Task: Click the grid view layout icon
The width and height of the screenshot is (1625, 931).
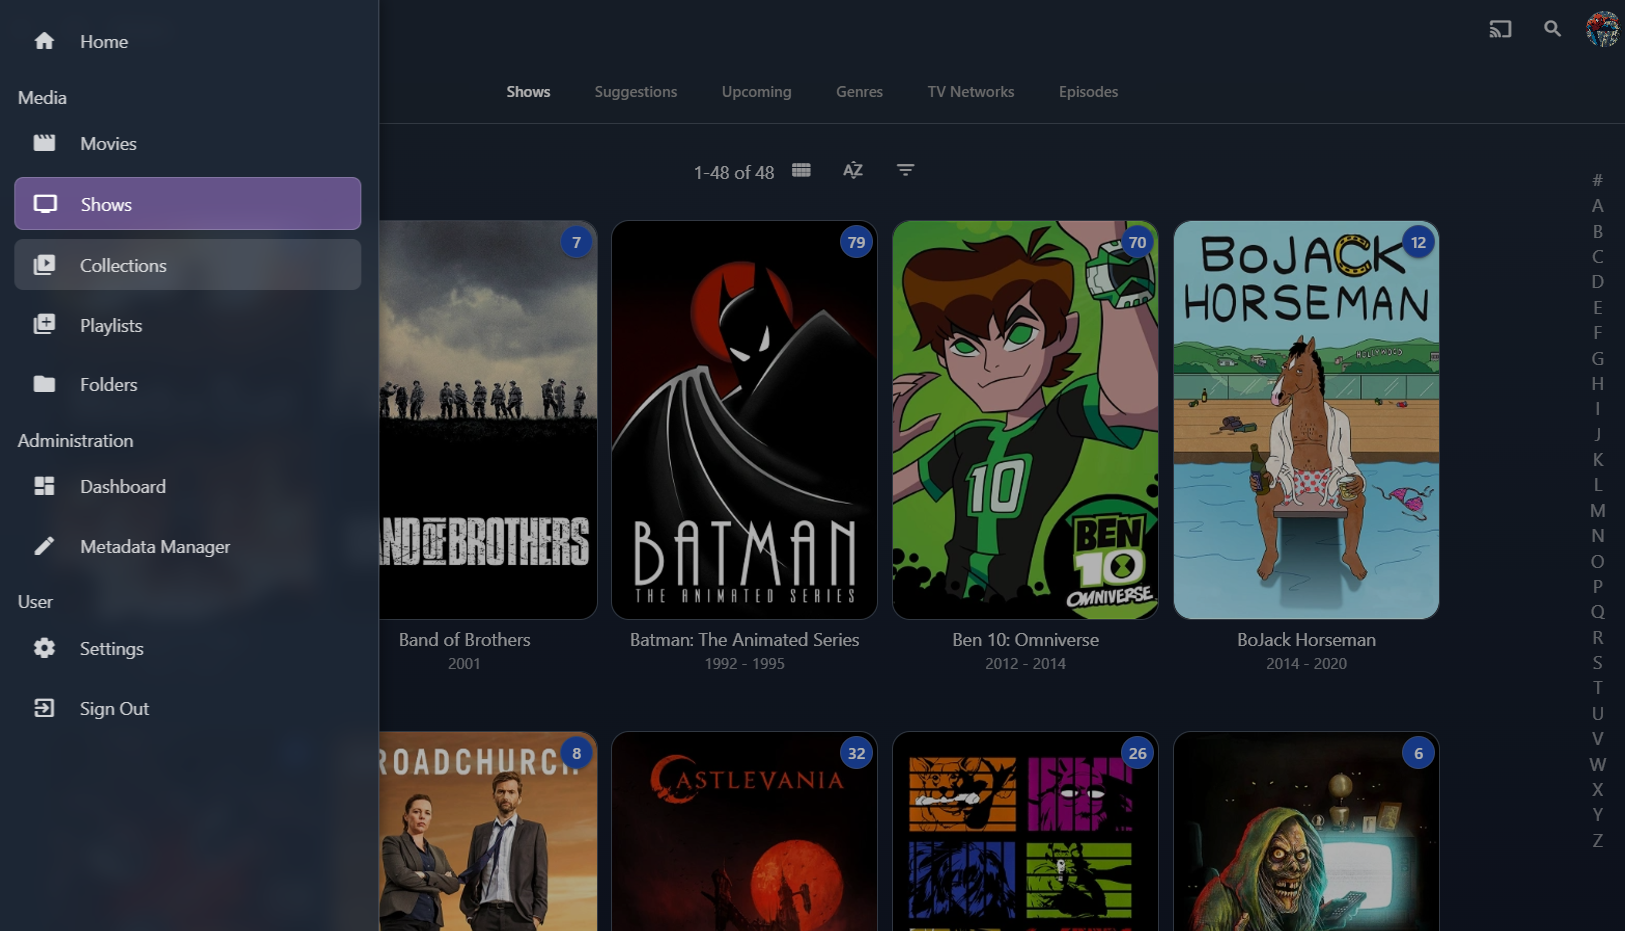Action: (x=801, y=170)
